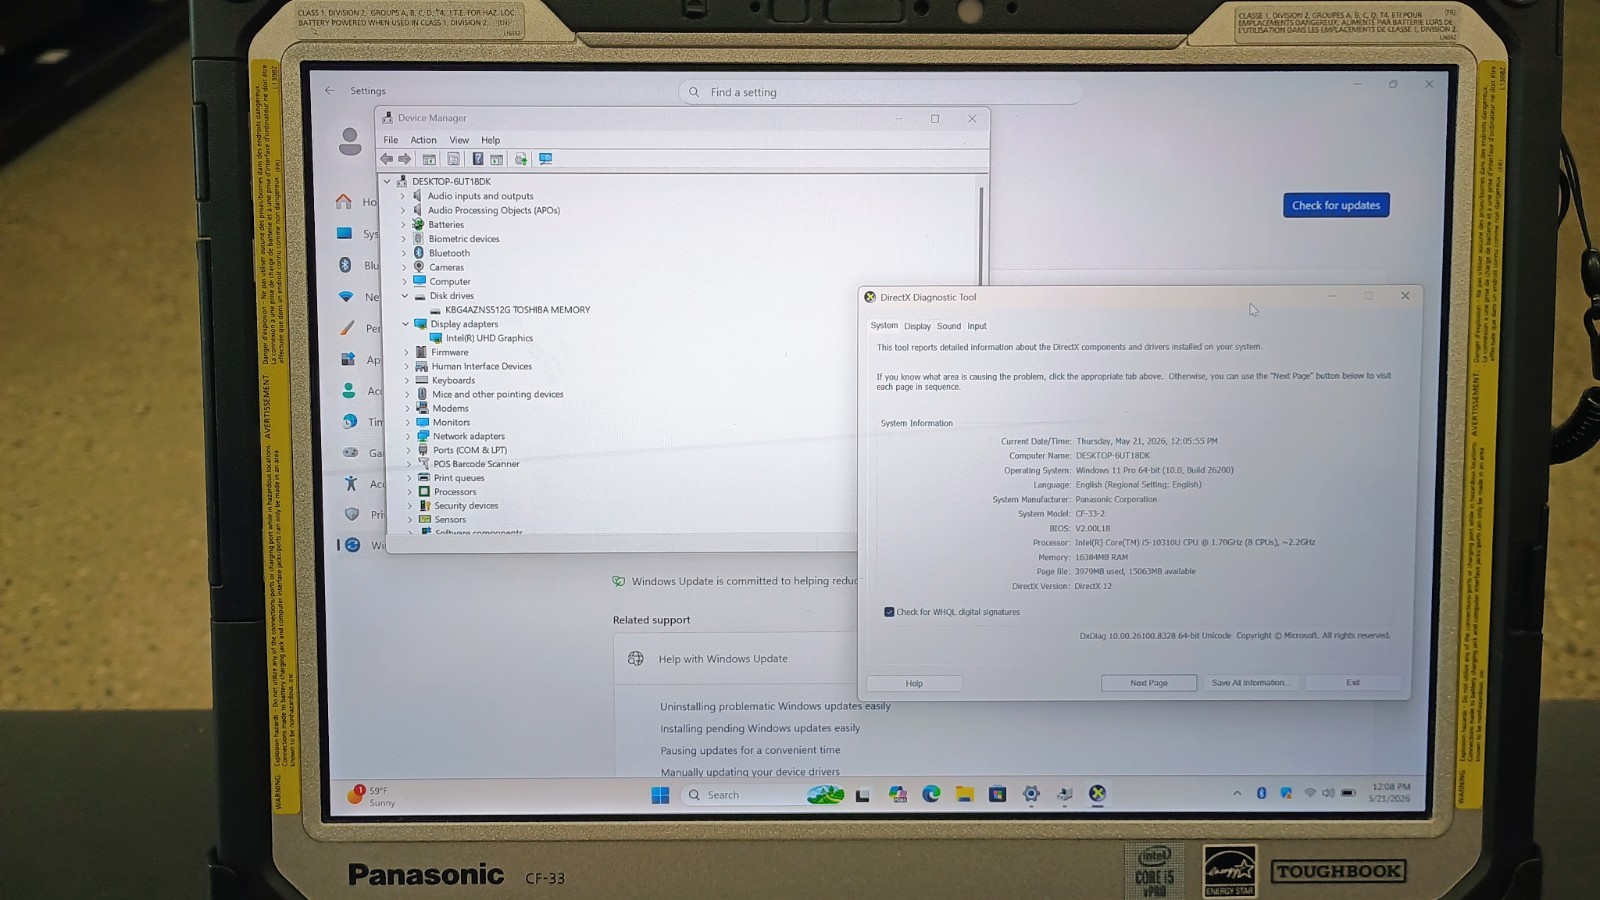This screenshot has width=1600, height=900.
Task: Open Network section in the Settings sidebar
Action: 346,297
